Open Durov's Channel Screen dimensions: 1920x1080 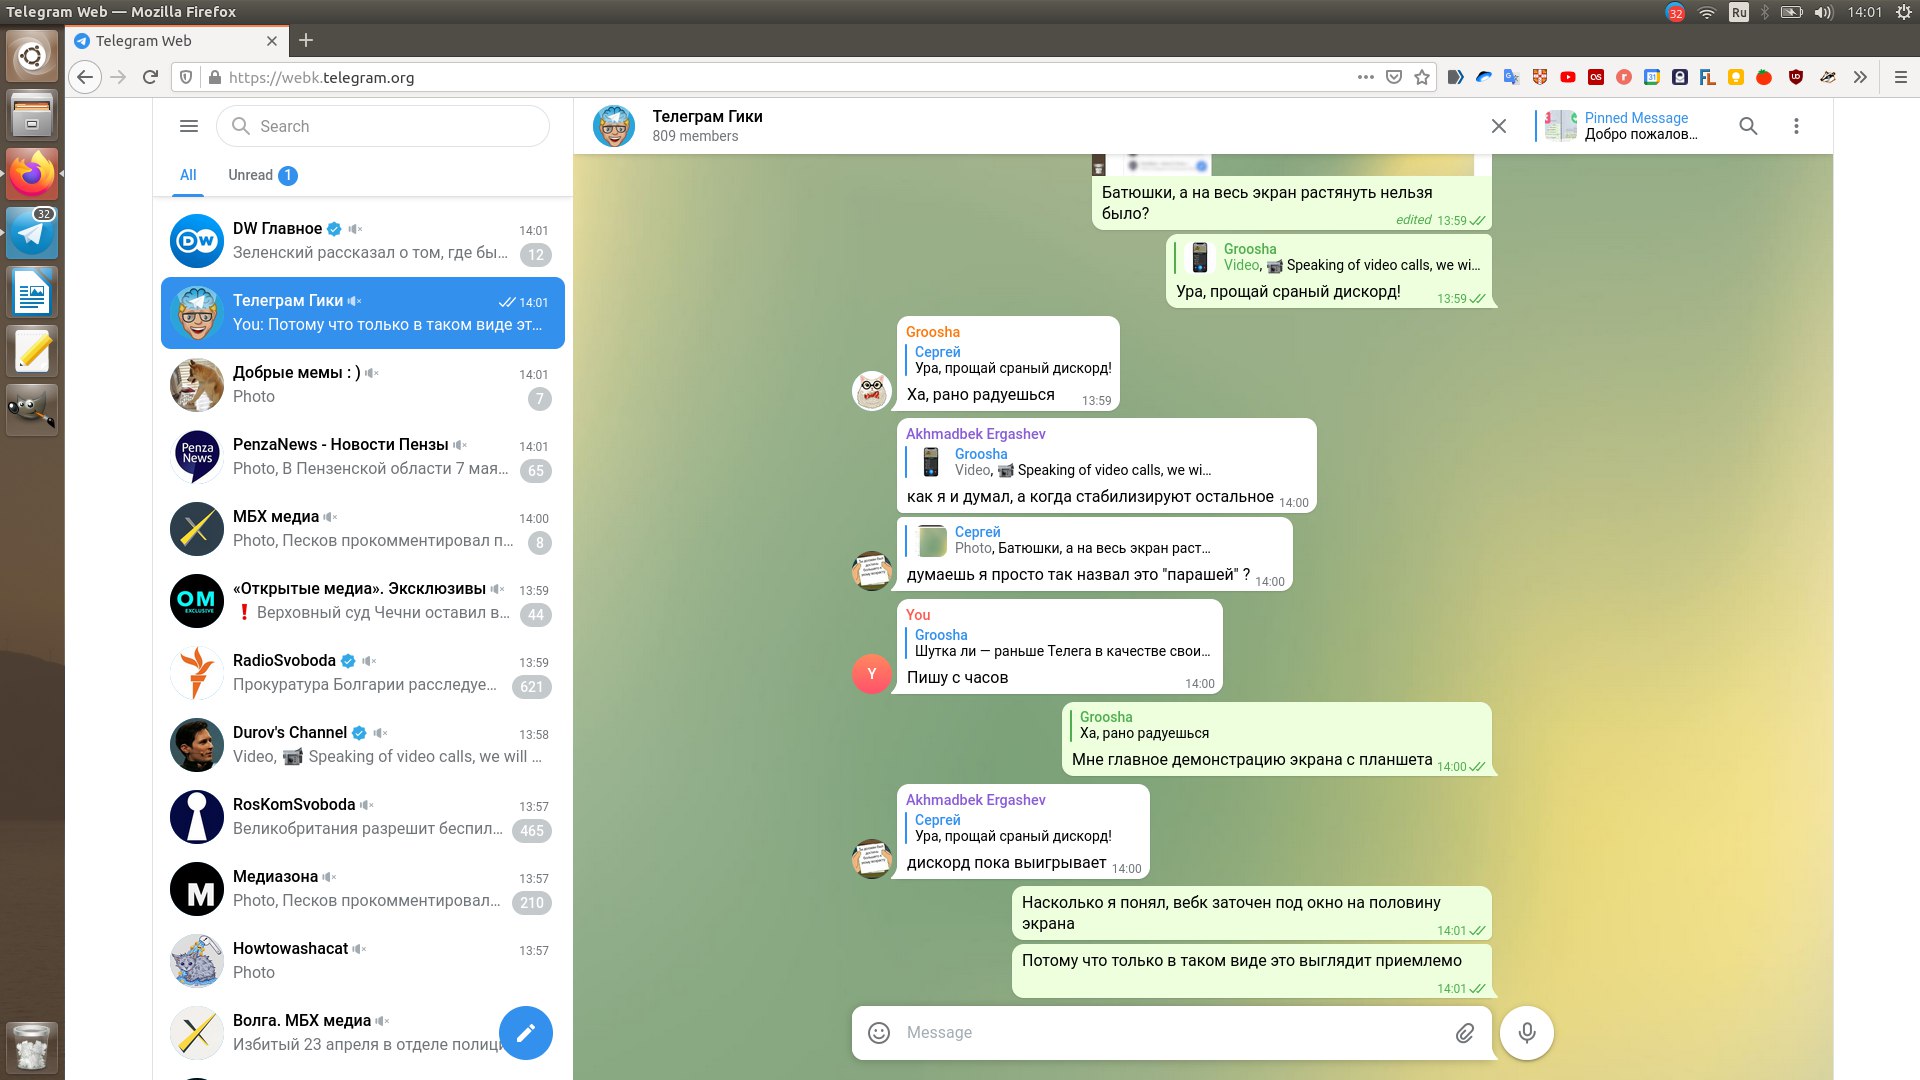pyautogui.click(x=363, y=745)
